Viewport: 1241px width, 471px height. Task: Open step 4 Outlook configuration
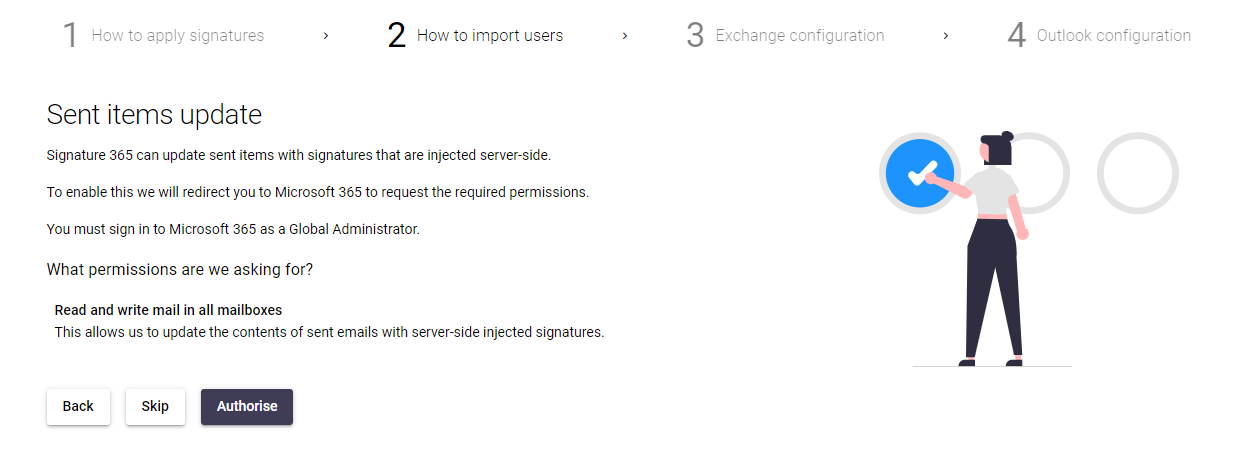[x=1099, y=36]
